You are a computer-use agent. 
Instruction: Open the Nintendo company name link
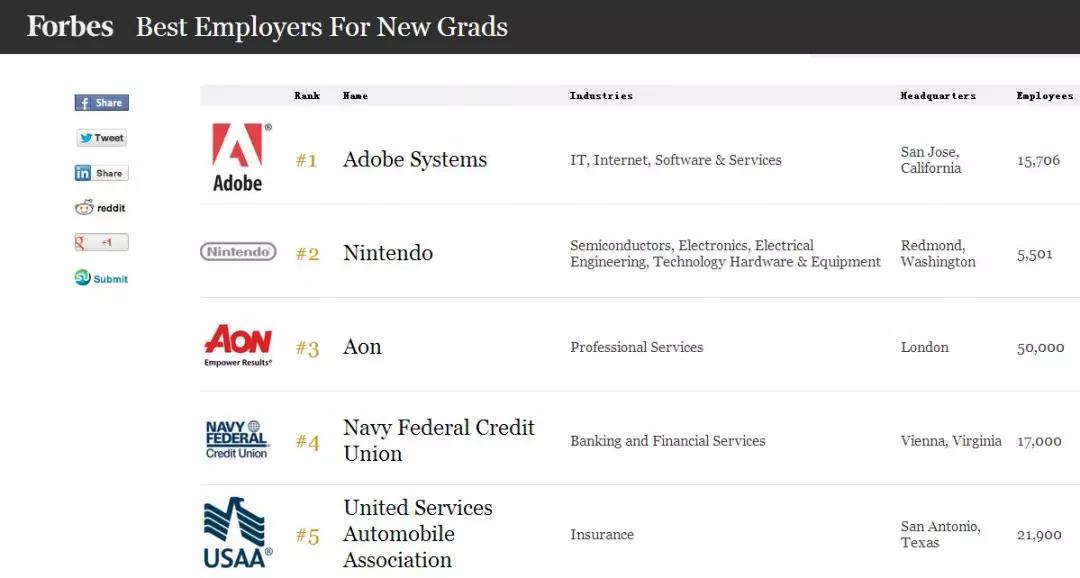click(x=388, y=253)
